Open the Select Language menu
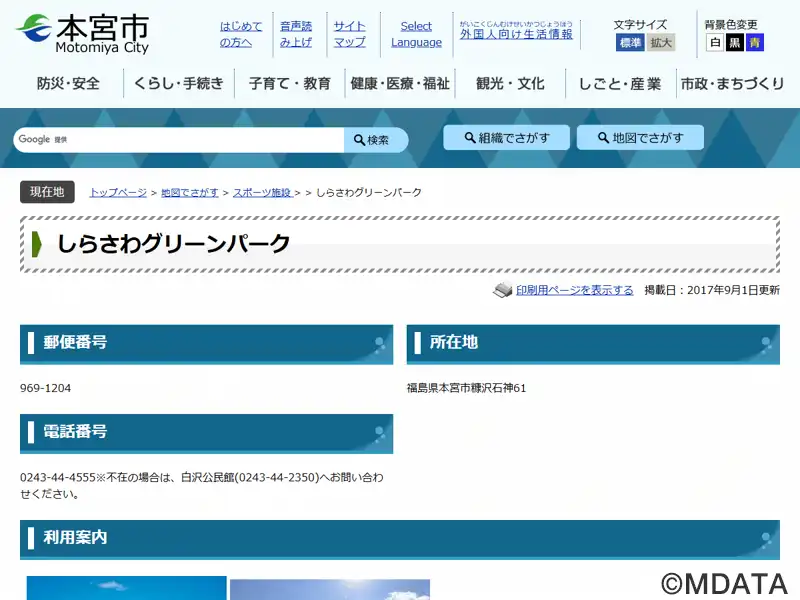Image resolution: width=800 pixels, height=600 pixels. (416, 34)
